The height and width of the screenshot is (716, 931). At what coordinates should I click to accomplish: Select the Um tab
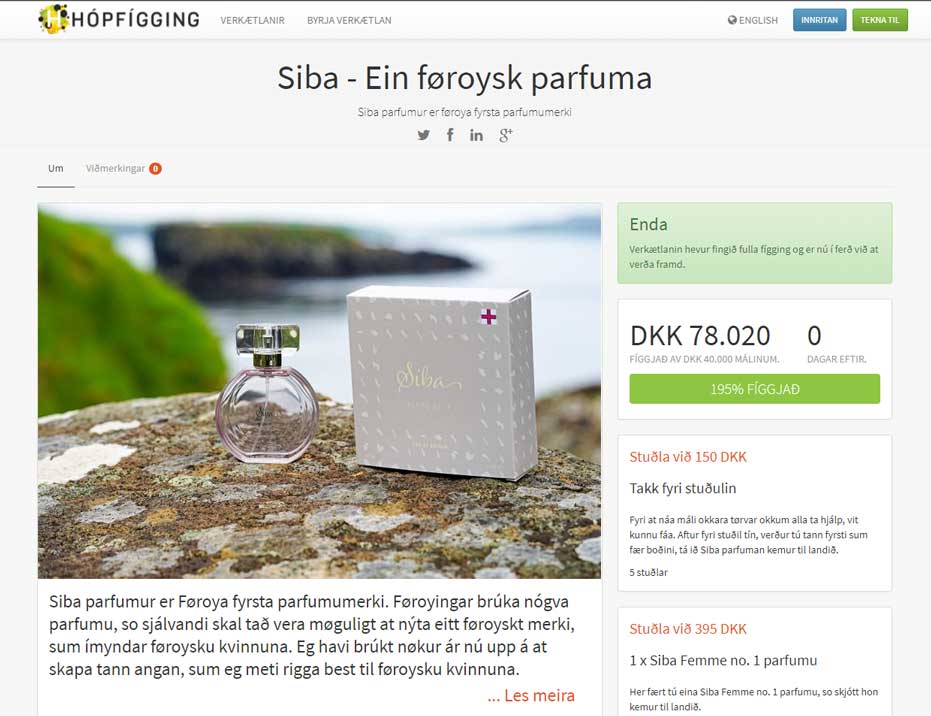56,169
